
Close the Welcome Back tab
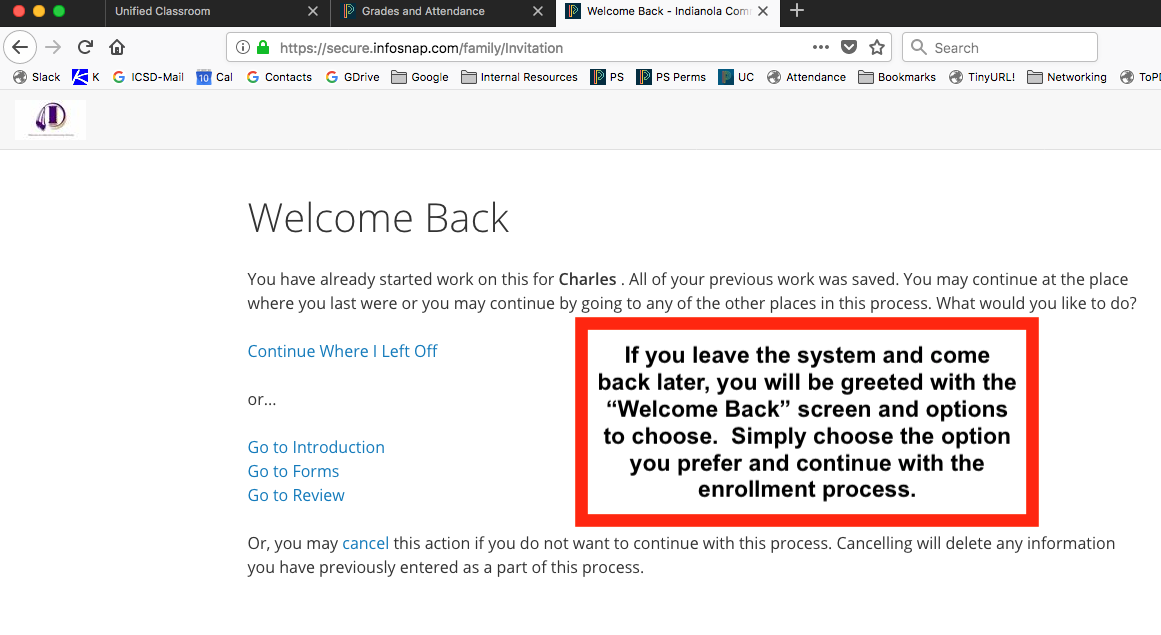[763, 11]
